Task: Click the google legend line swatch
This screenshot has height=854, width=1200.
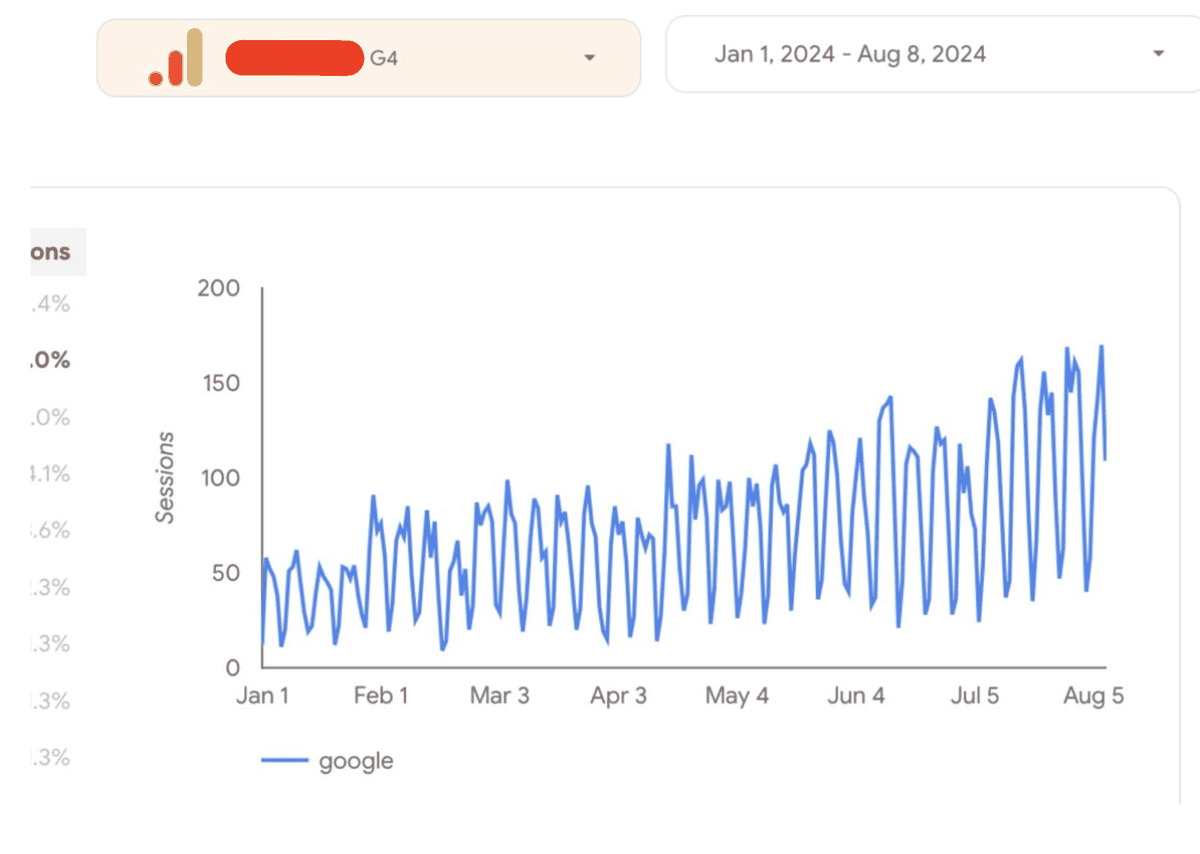Action: point(284,761)
